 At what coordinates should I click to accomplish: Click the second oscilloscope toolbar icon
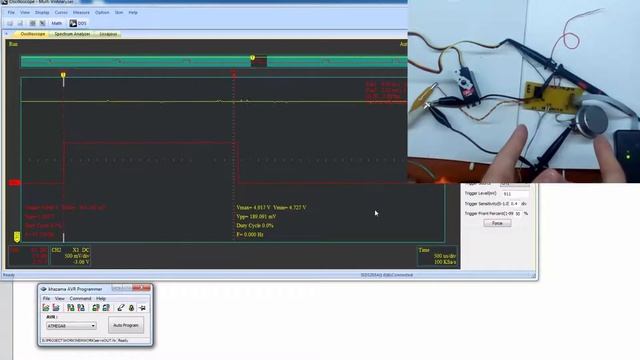click(x=20, y=23)
